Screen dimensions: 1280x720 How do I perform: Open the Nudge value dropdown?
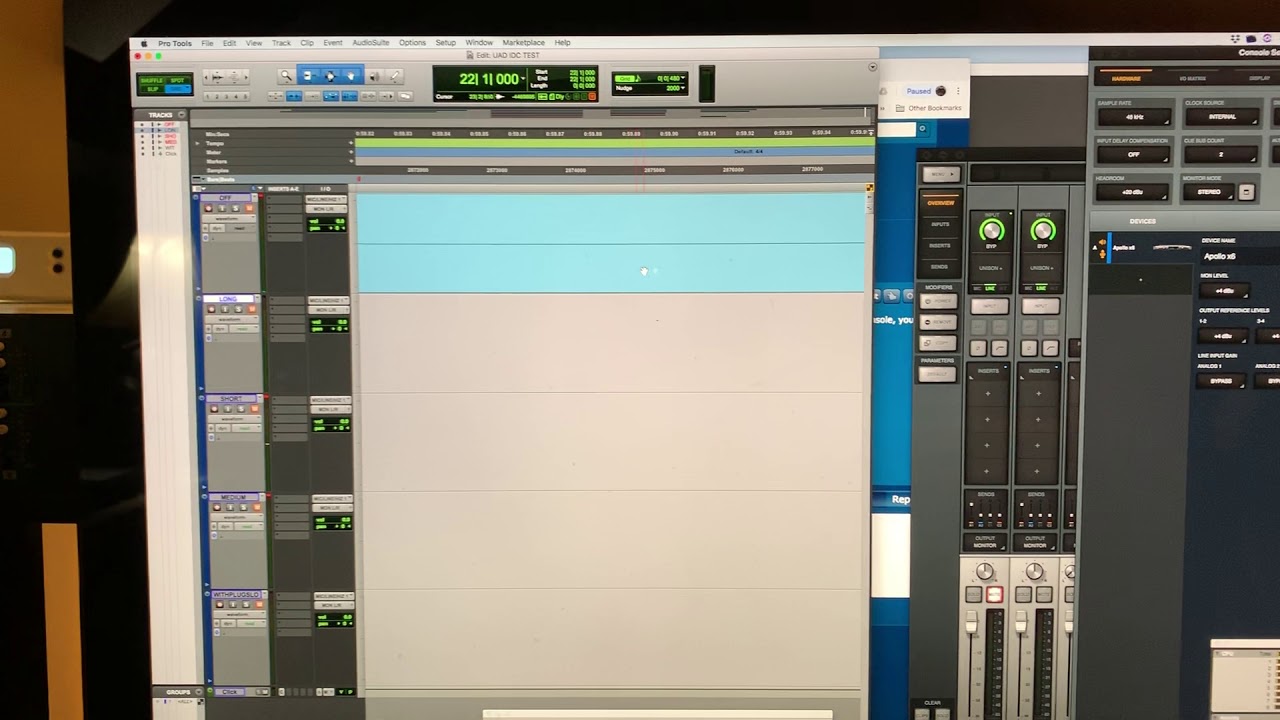click(683, 88)
